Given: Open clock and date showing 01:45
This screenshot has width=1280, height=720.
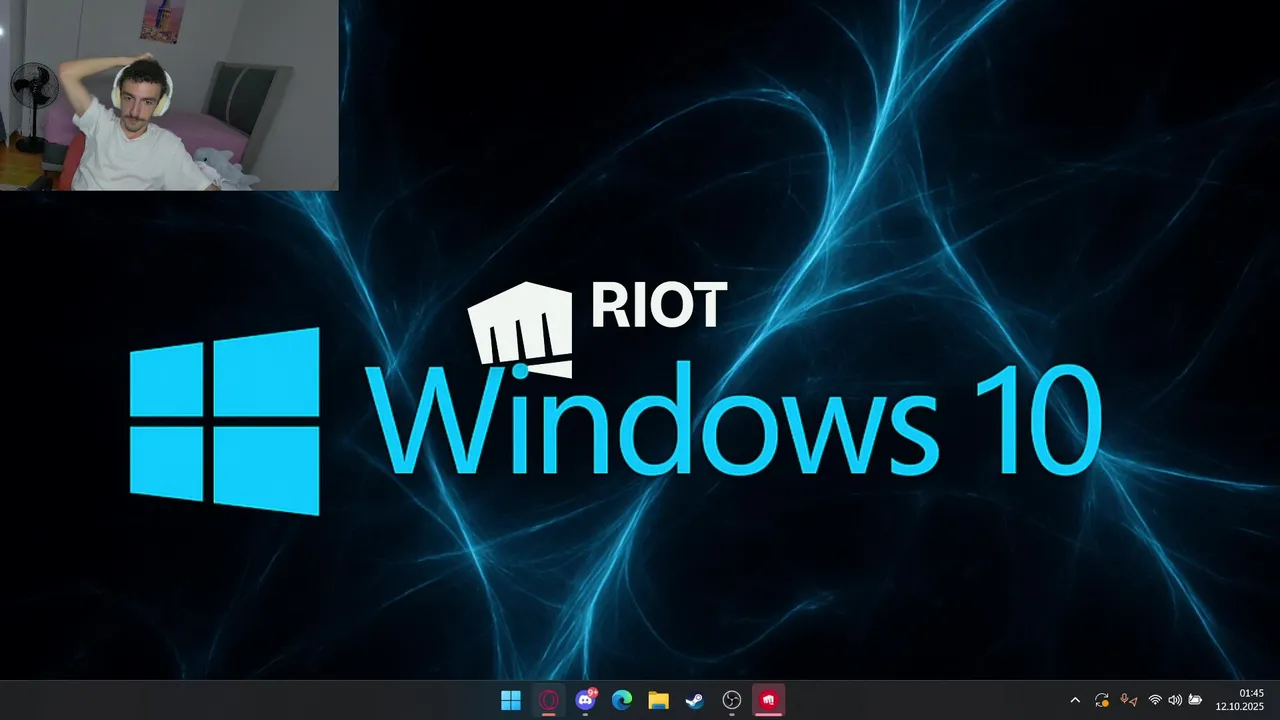Looking at the screenshot, I should (x=1240, y=700).
